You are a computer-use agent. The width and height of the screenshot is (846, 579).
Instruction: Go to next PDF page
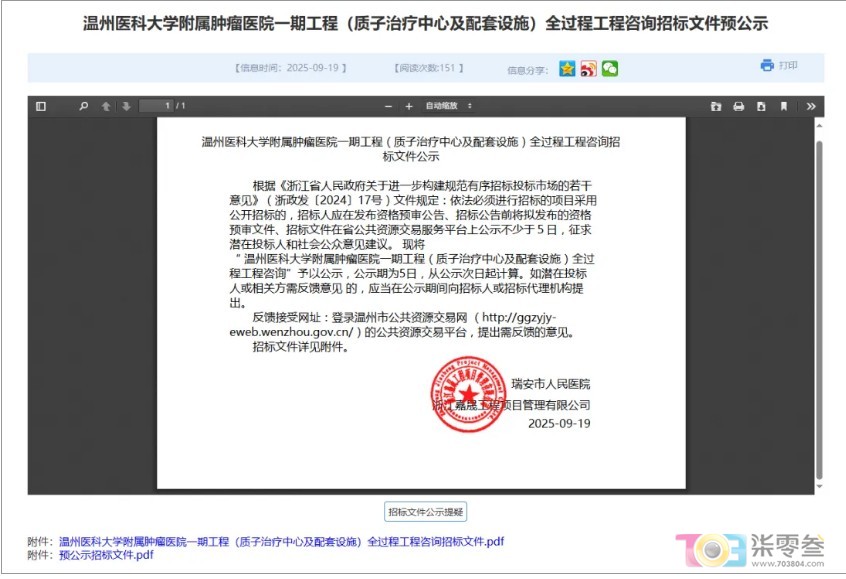point(126,106)
